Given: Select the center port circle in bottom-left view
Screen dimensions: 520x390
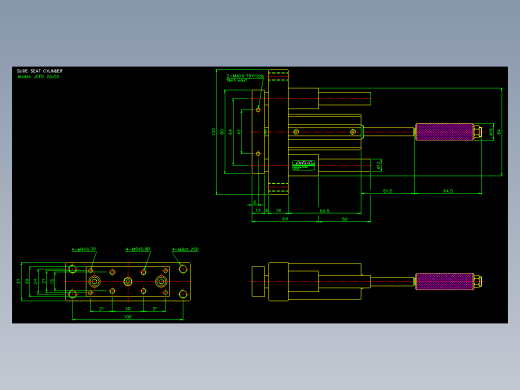Looking at the screenshot, I should pos(128,282).
